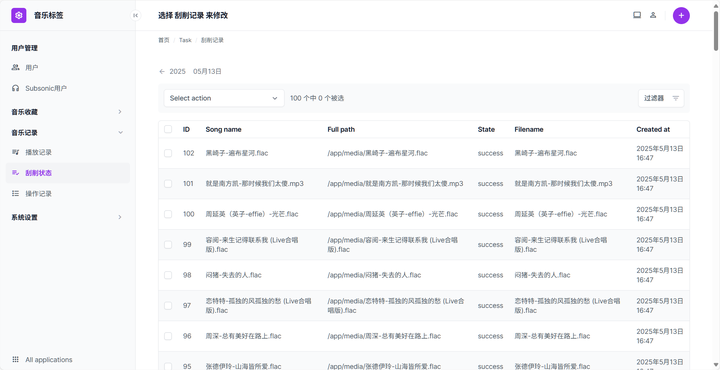Viewport: 720px width, 370px height.
Task: Open ID 100 record link
Action: 189,214
